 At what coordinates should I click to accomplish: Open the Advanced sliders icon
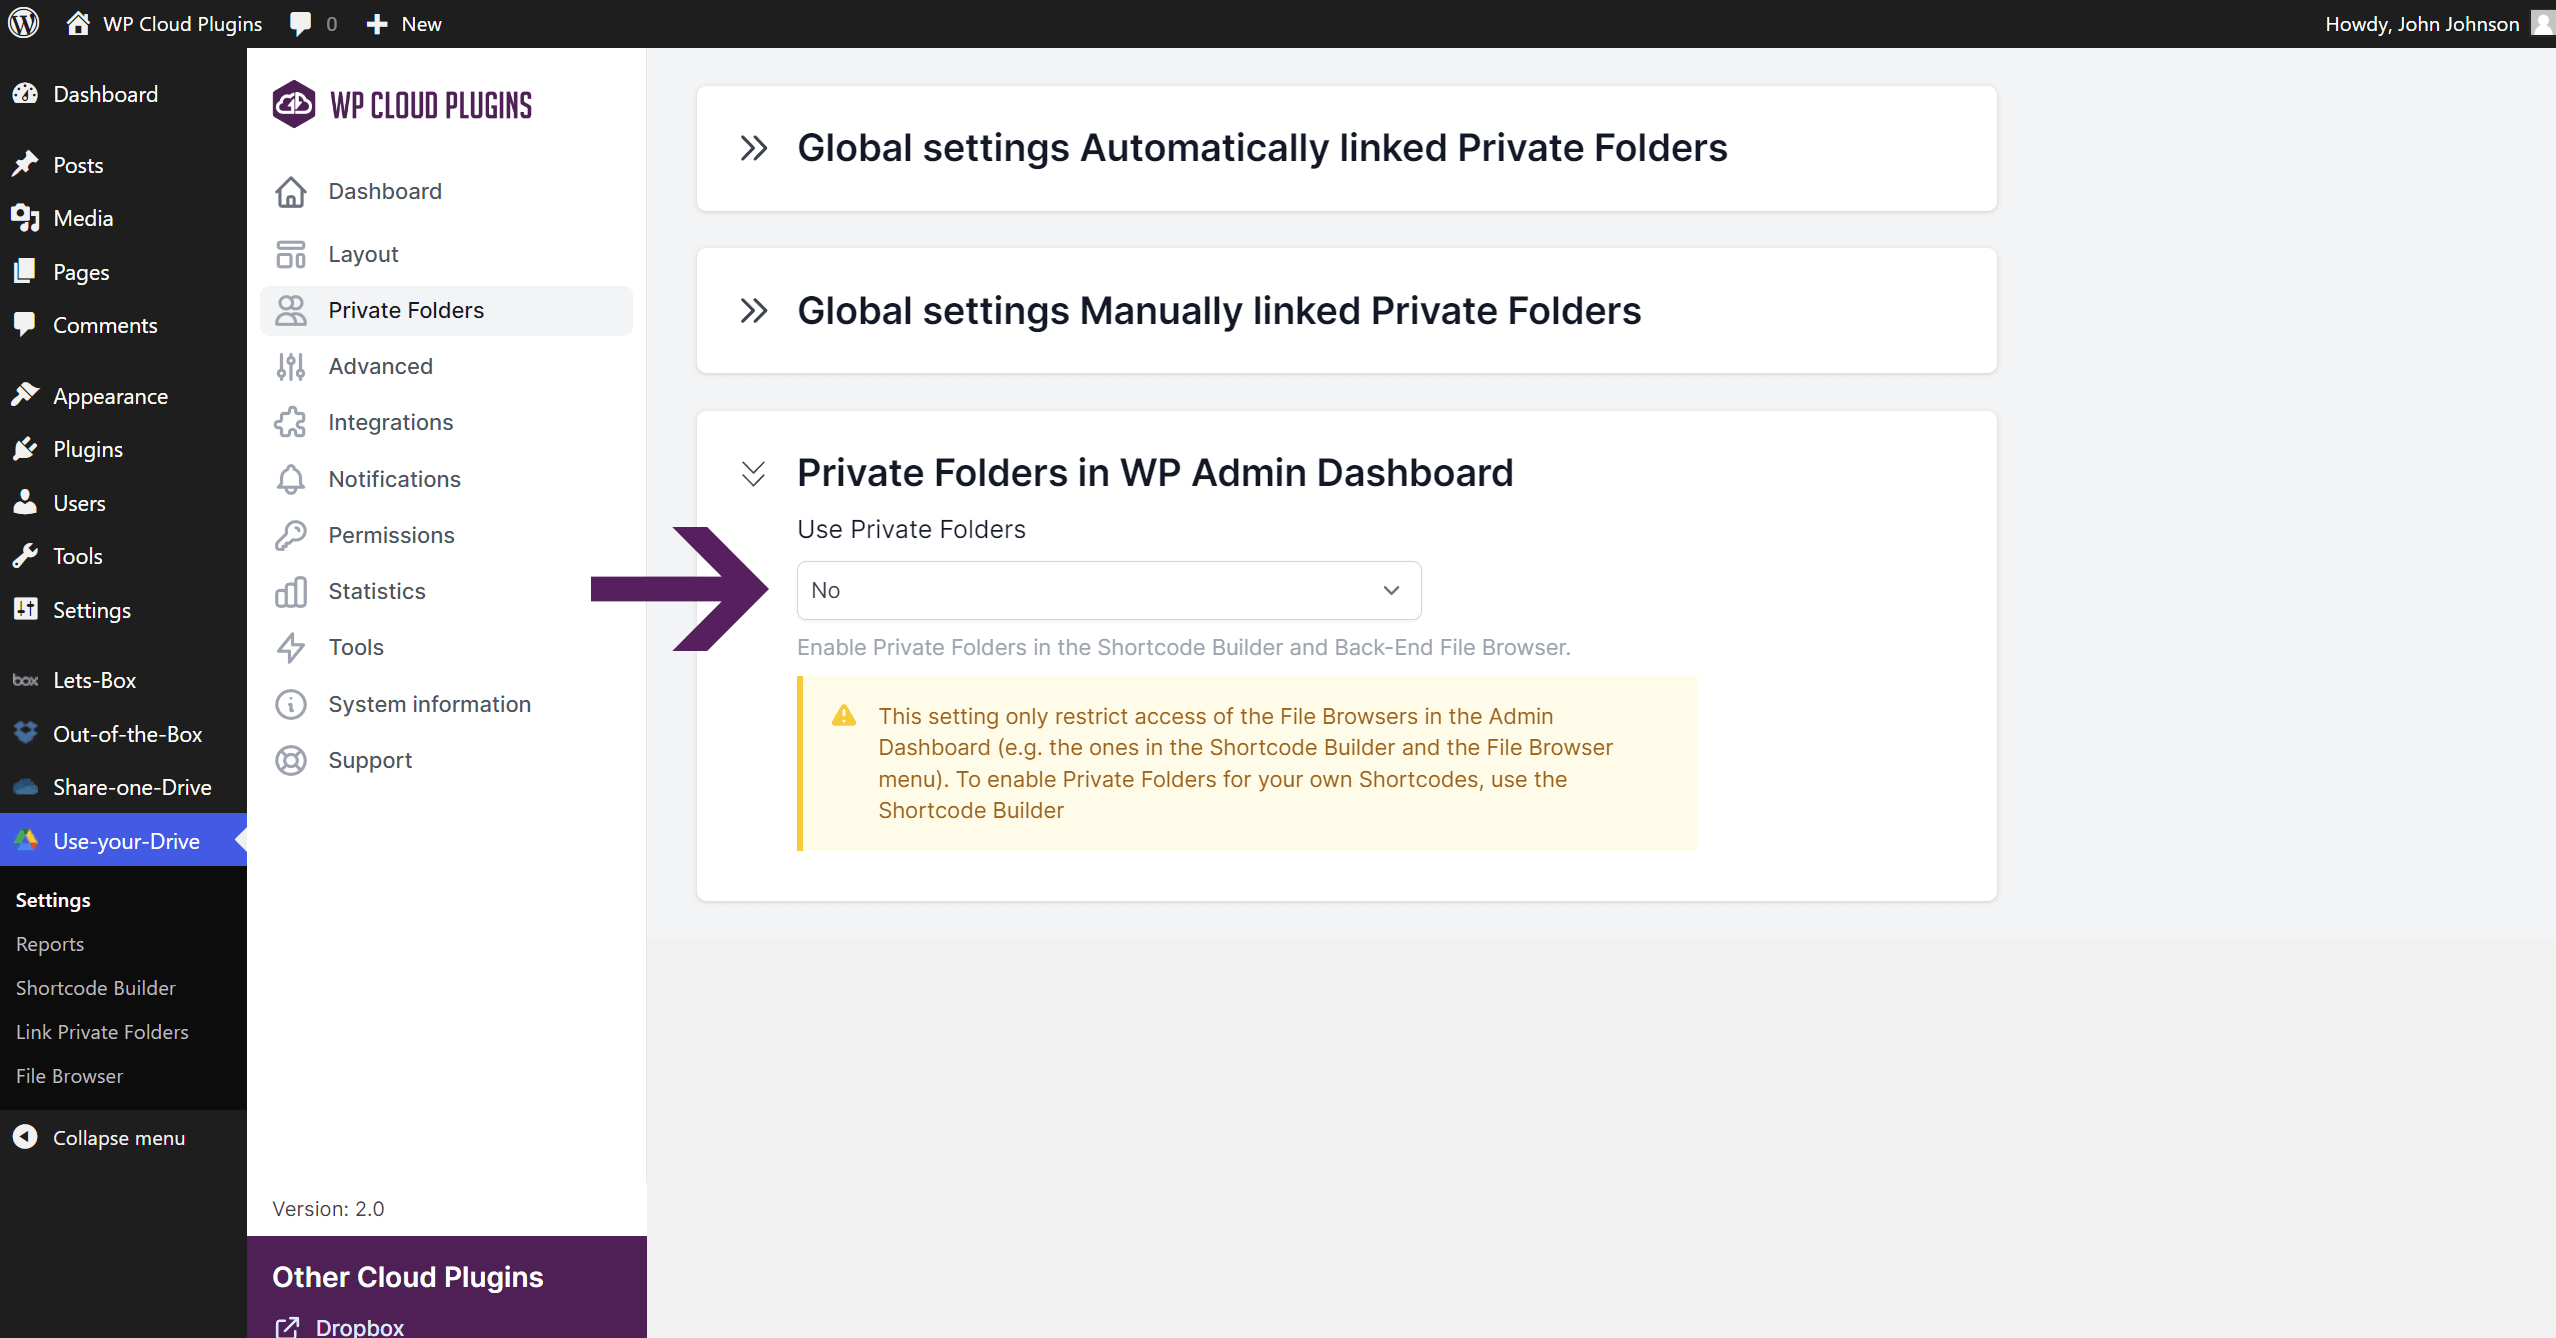coord(291,366)
